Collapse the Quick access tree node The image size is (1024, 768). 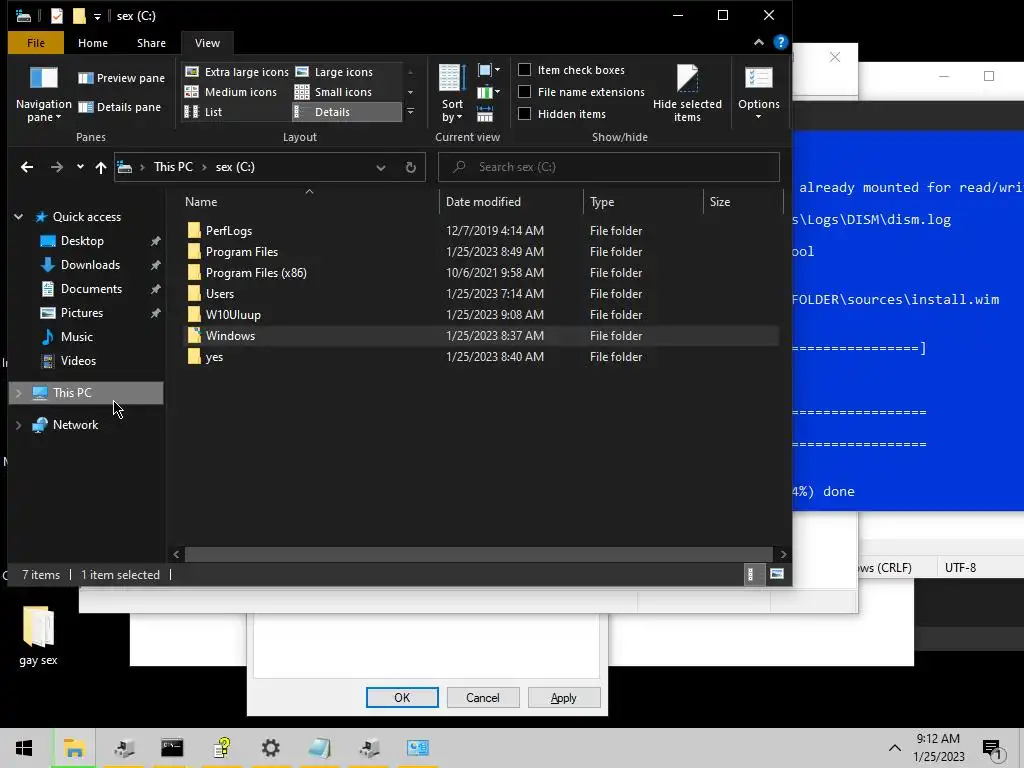click(18, 217)
